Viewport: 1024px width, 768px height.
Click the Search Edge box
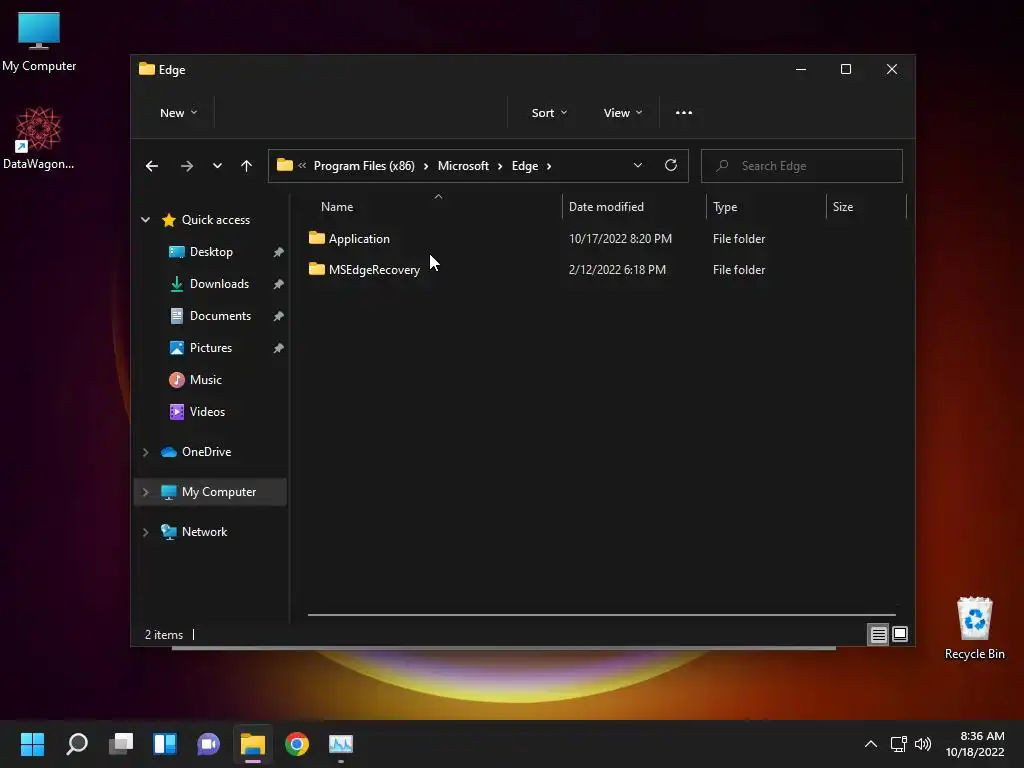[802, 166]
